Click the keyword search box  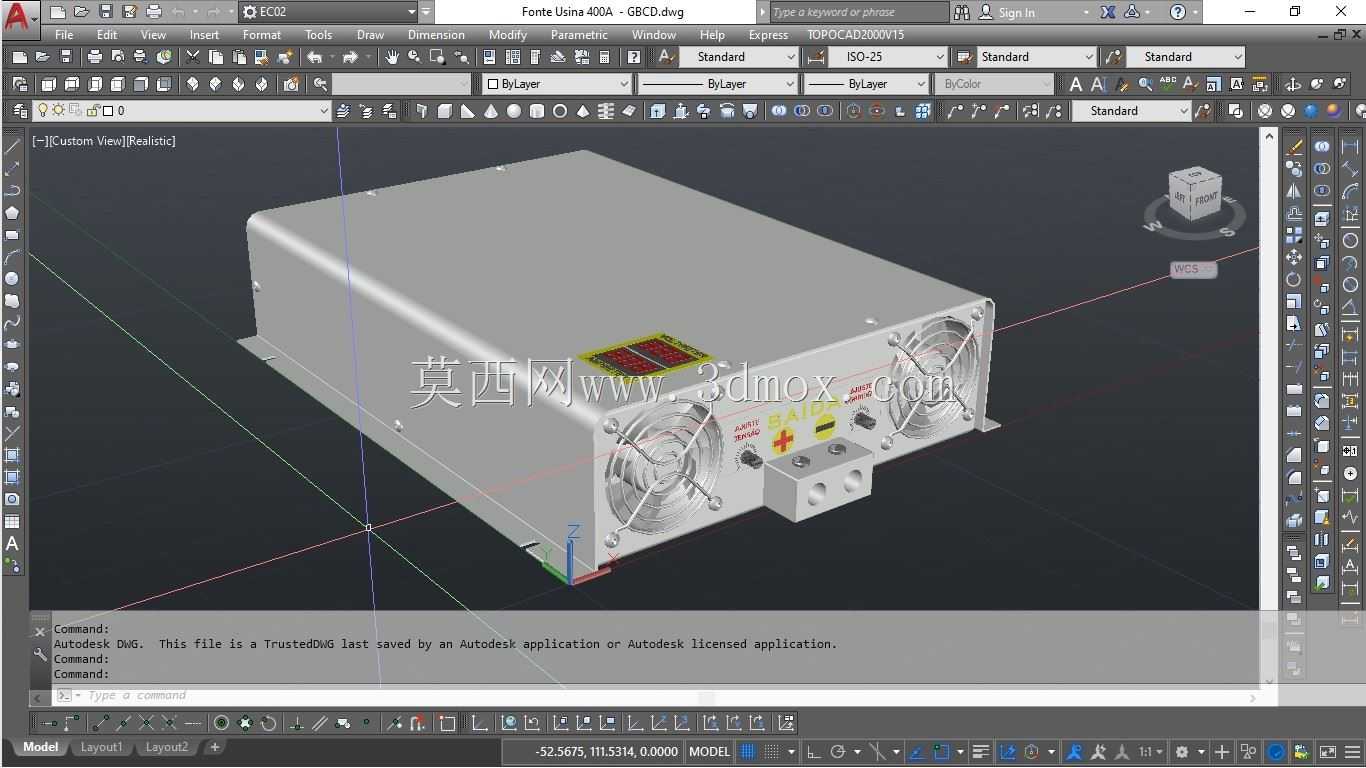(x=858, y=12)
